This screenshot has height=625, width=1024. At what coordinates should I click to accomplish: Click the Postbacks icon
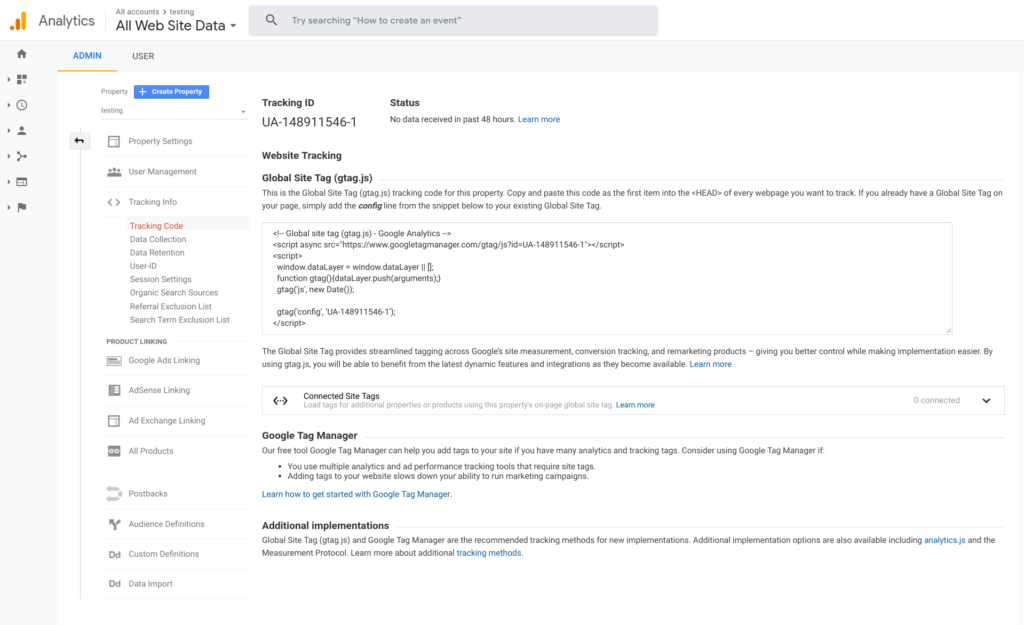tap(114, 494)
